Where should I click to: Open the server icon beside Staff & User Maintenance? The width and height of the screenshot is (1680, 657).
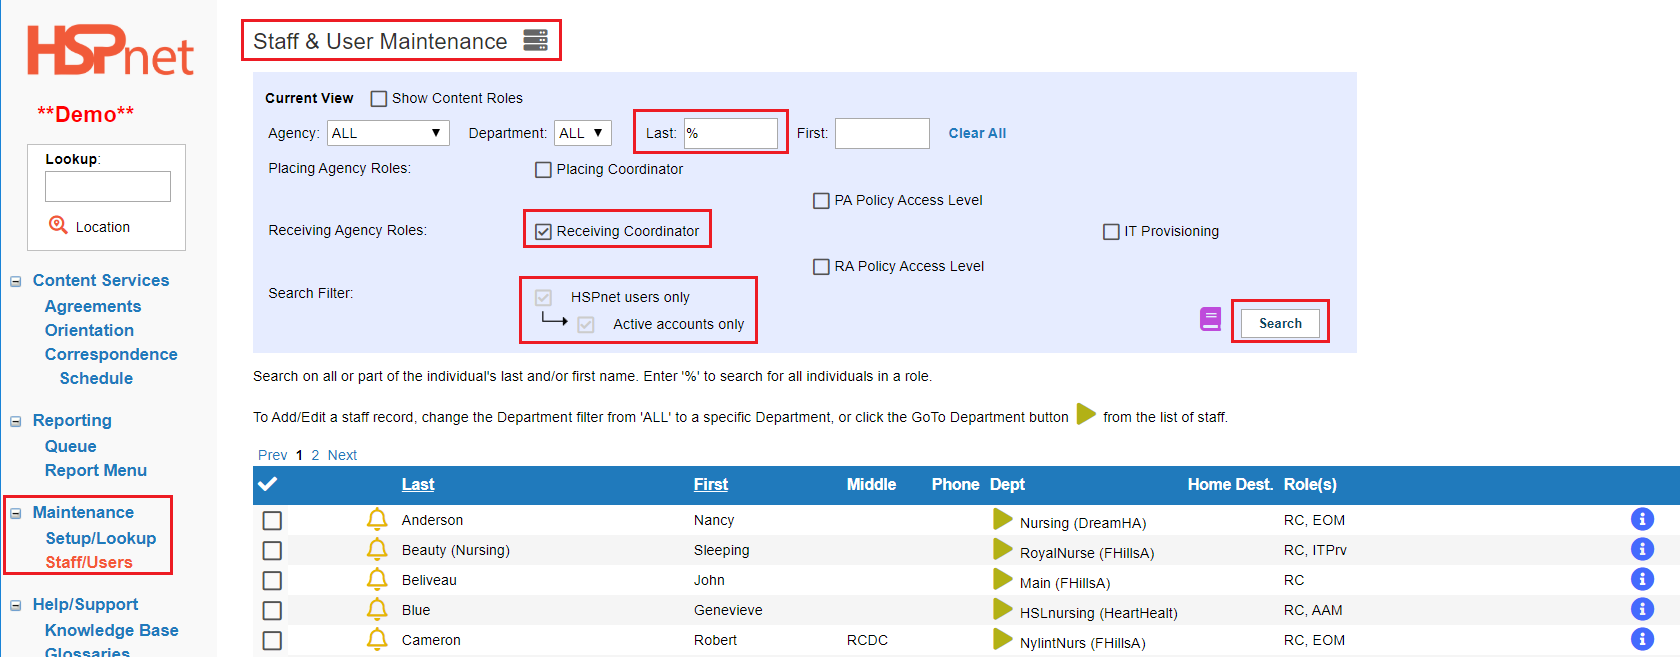point(536,40)
